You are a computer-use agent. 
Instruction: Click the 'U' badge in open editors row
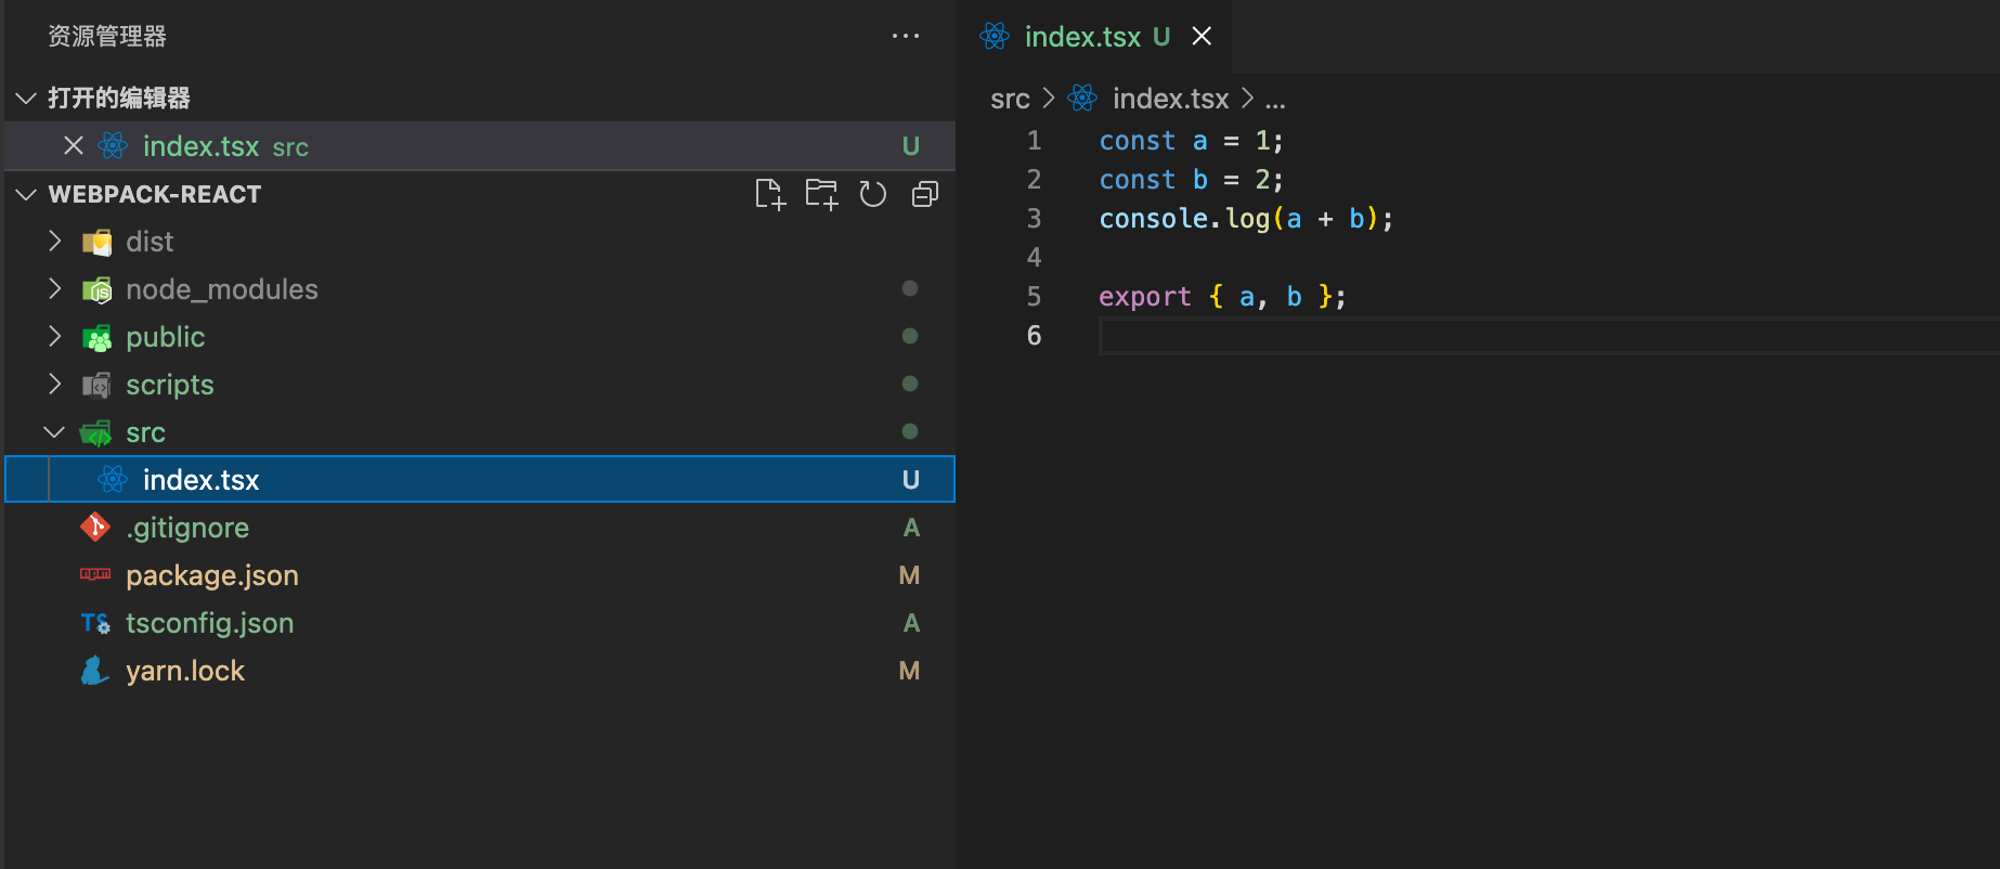click(x=910, y=146)
